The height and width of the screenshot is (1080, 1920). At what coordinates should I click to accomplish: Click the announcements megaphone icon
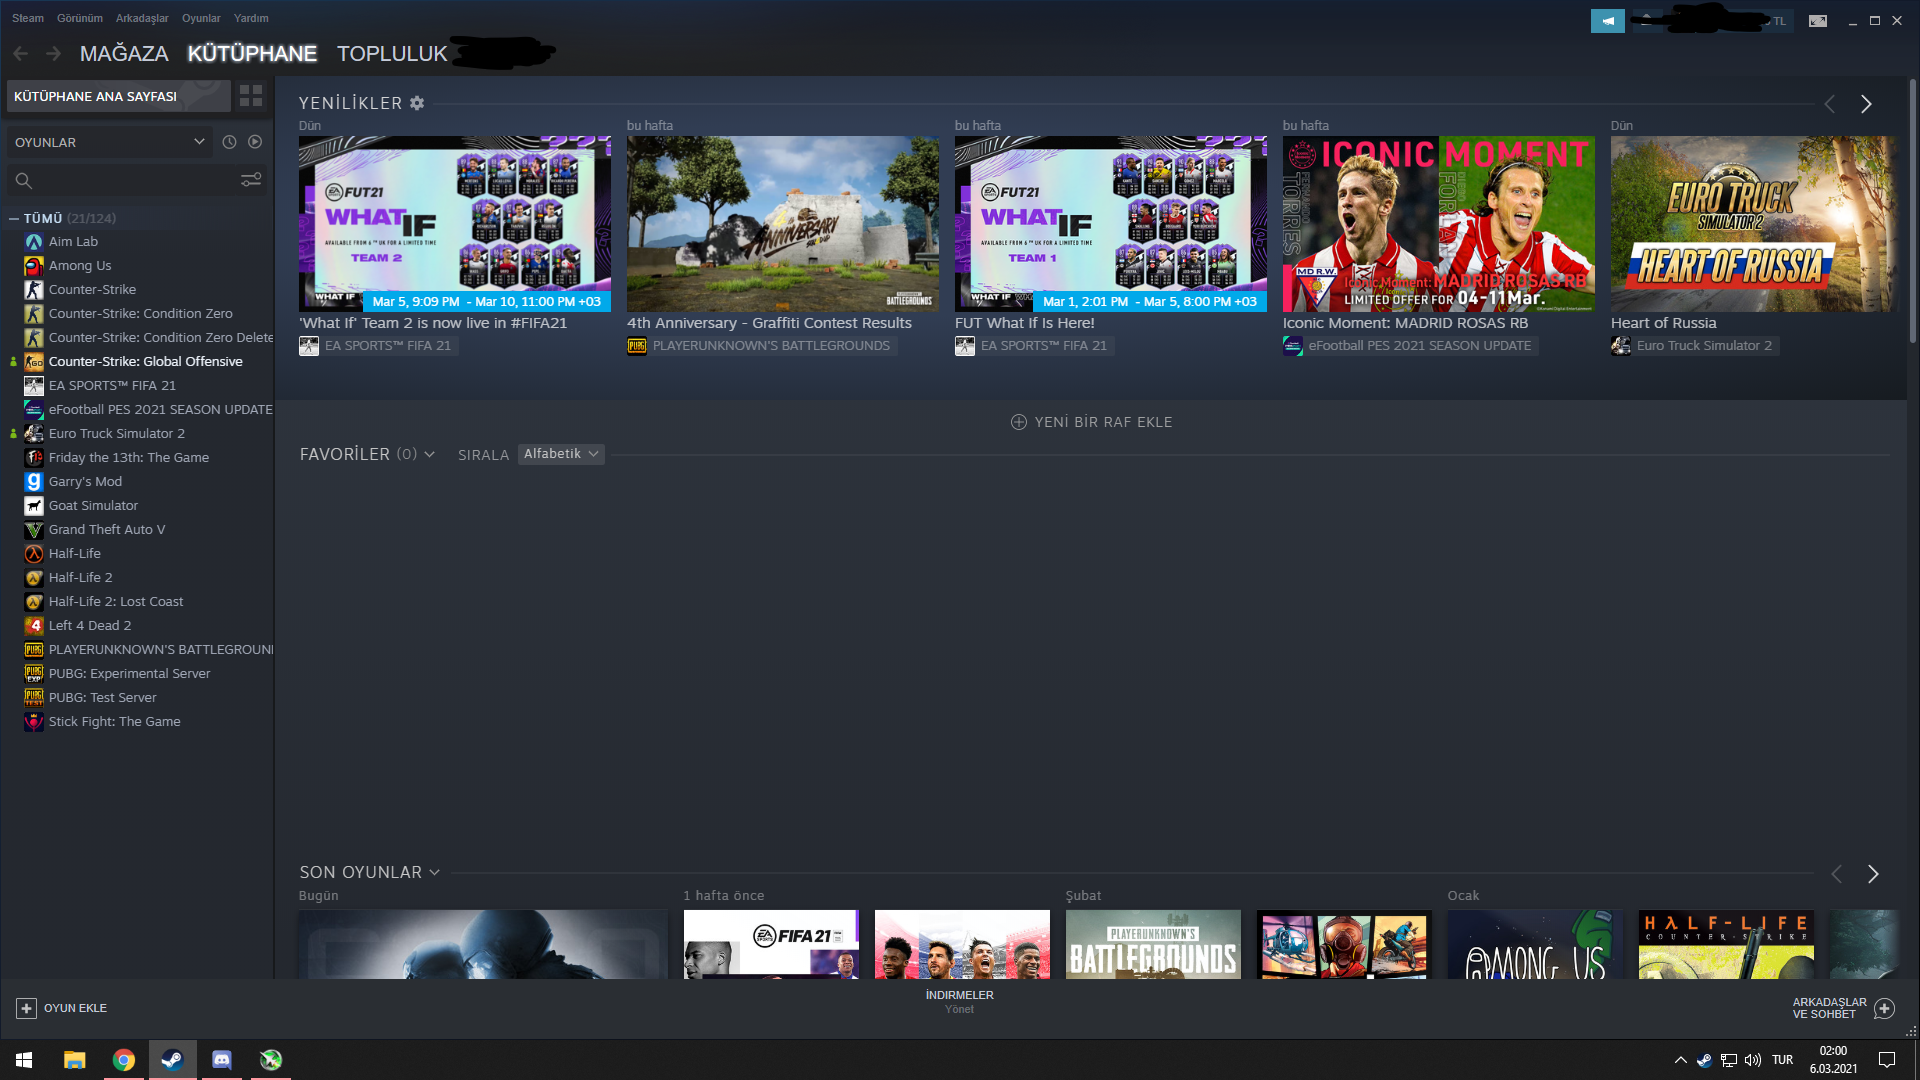click(1607, 20)
